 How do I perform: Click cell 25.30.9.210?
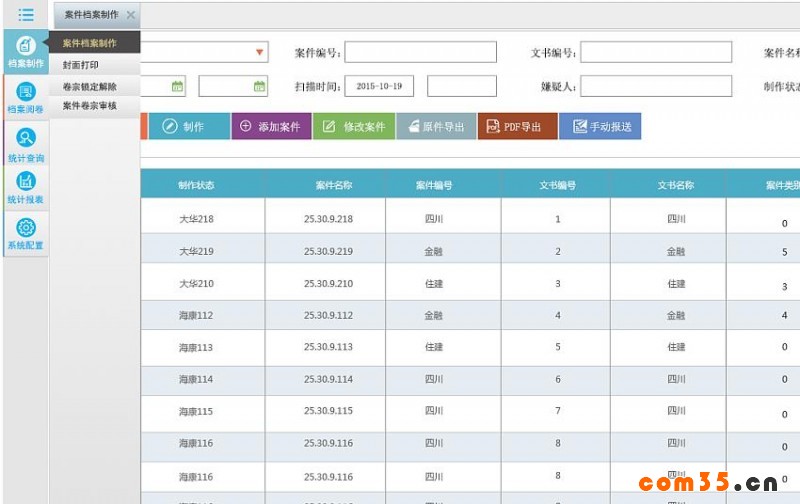click(328, 283)
